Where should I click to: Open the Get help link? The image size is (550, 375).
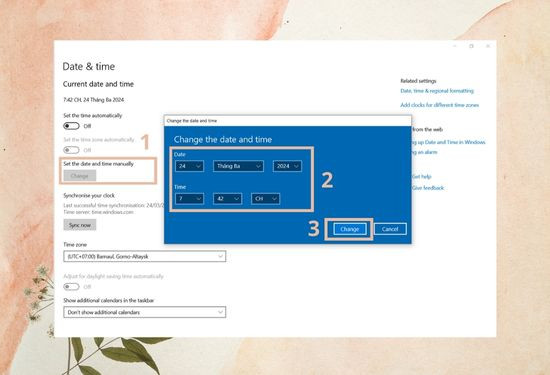(x=422, y=176)
